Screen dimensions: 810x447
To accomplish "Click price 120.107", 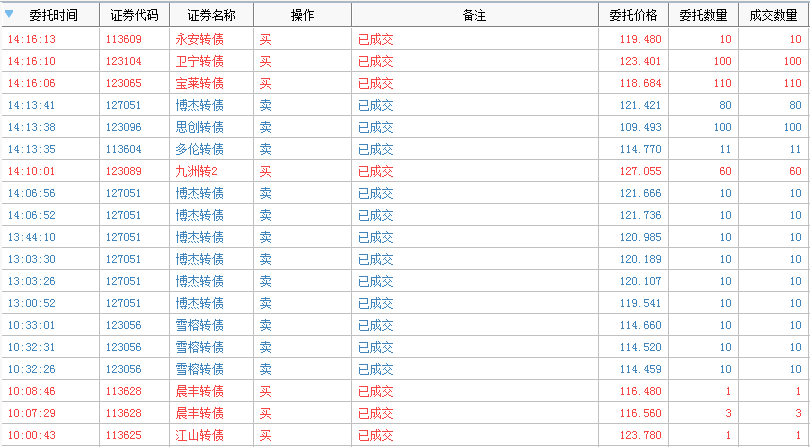I will click(x=641, y=281).
